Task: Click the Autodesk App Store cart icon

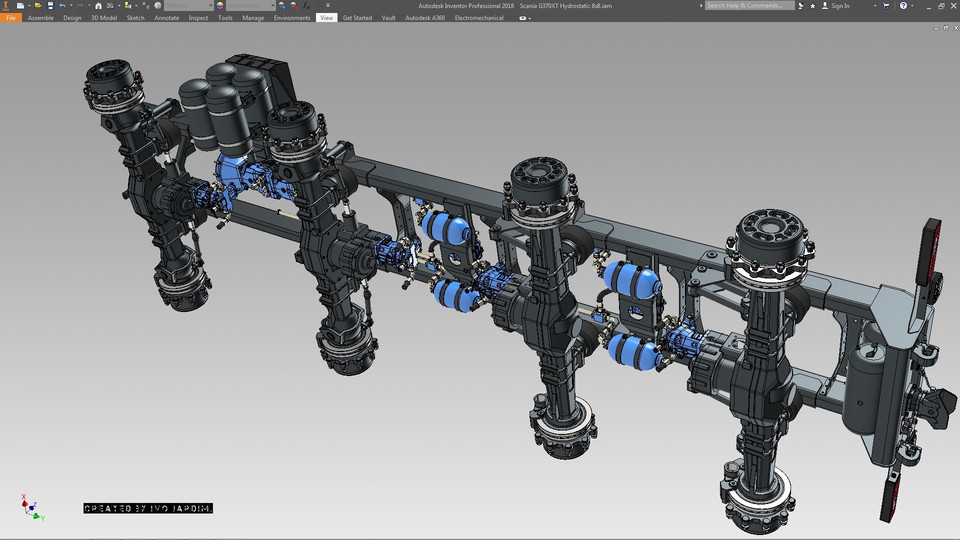Action: (888, 6)
